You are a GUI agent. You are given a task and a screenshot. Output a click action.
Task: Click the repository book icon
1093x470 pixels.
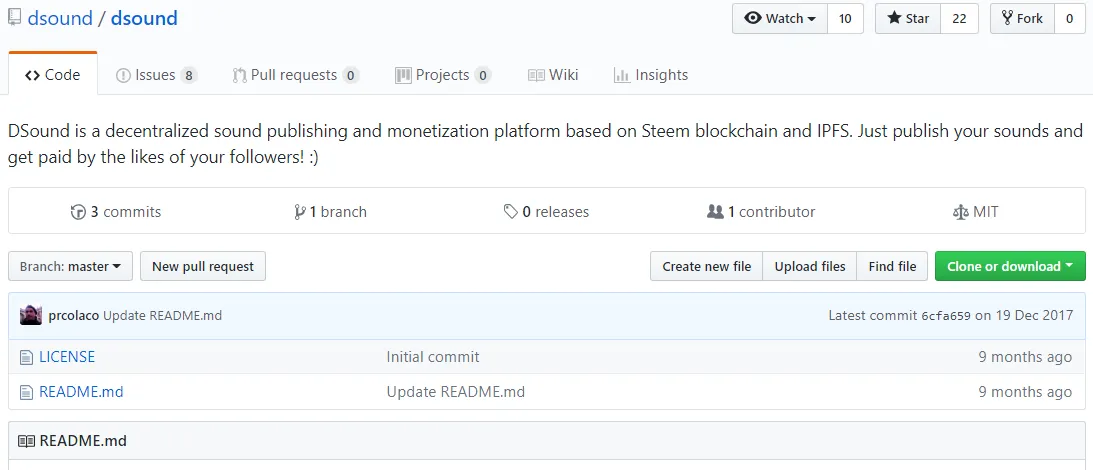(x=15, y=18)
